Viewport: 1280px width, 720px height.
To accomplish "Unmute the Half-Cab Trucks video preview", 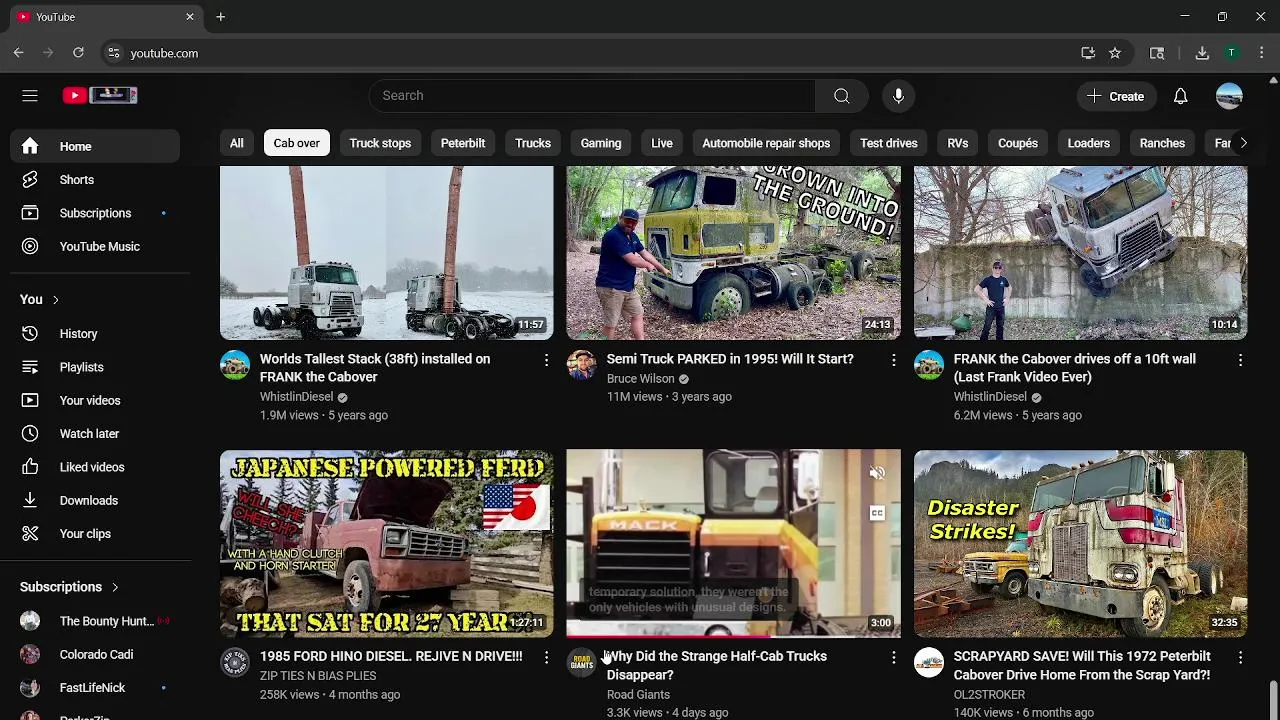I will tap(877, 473).
